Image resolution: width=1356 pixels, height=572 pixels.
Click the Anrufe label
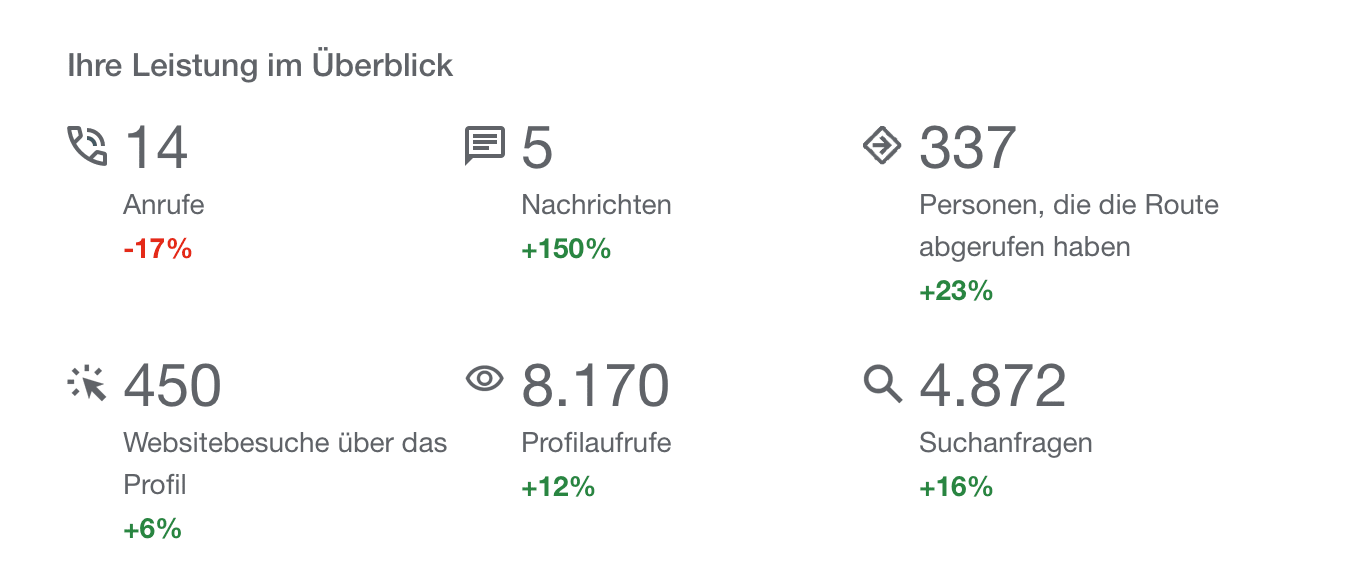coord(164,206)
